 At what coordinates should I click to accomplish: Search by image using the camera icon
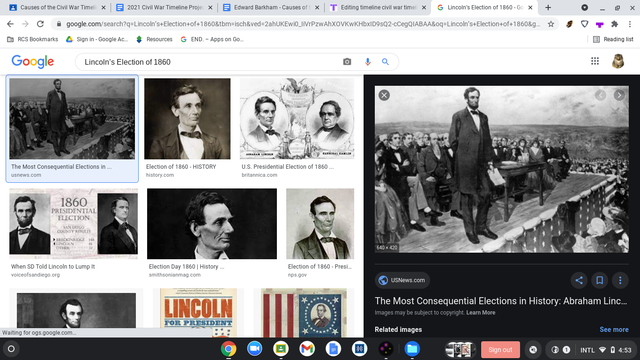coord(347,62)
